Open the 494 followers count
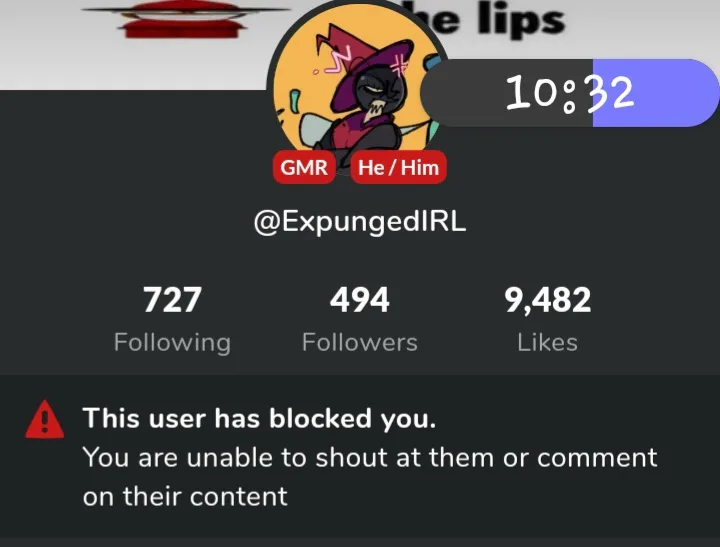 [x=360, y=300]
